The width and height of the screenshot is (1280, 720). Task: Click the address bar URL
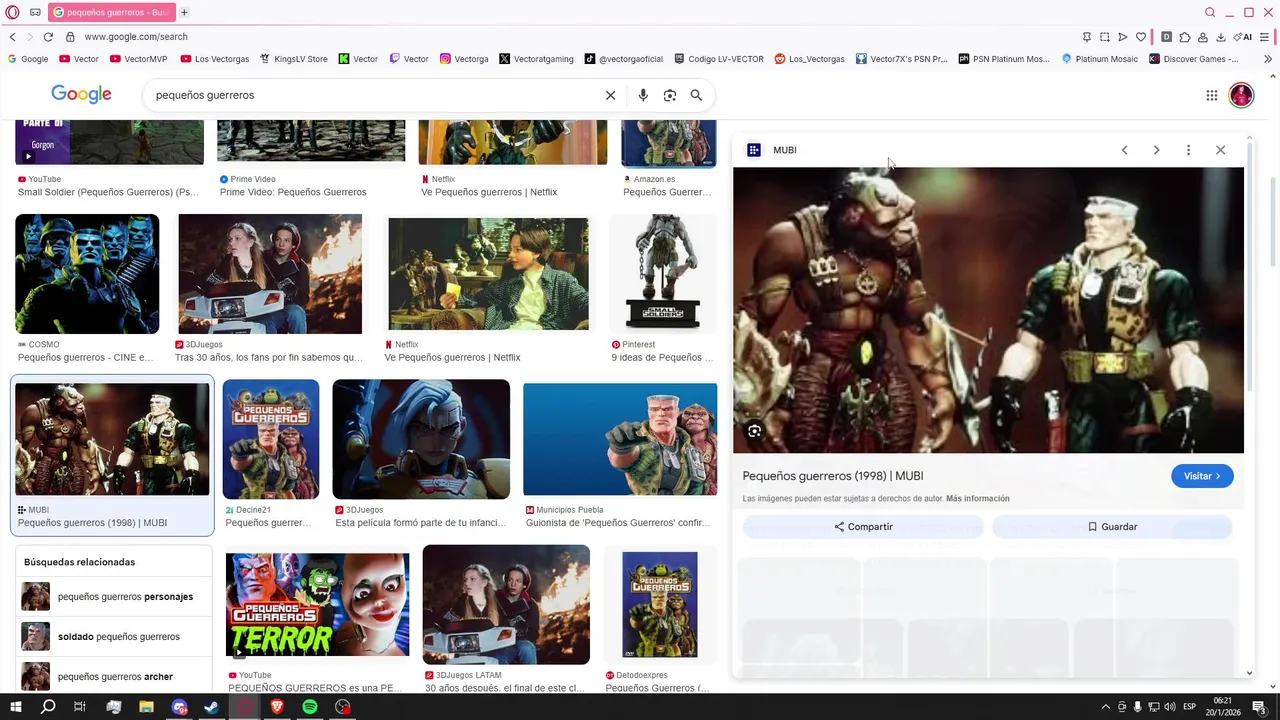[136, 37]
